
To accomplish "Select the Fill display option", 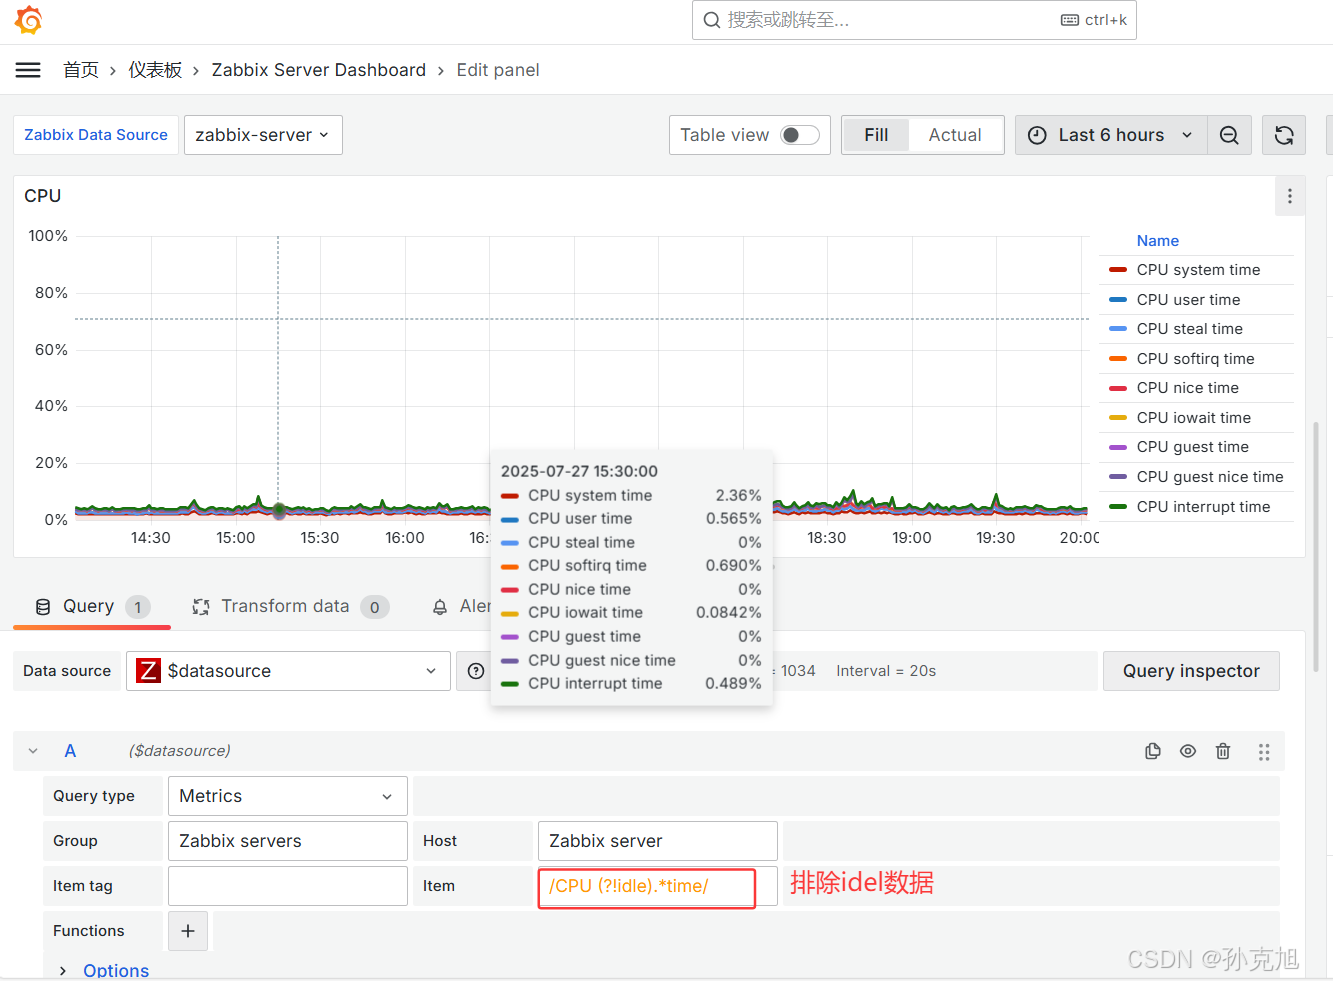I will click(x=876, y=135).
